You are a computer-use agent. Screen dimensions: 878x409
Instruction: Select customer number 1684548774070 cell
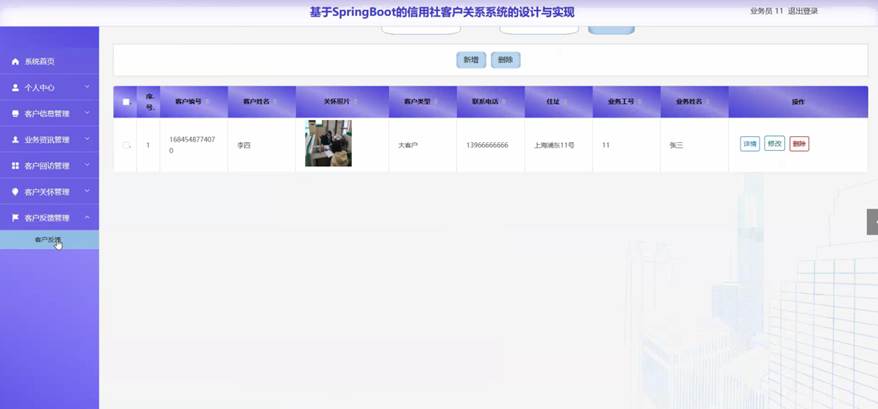[192, 145]
